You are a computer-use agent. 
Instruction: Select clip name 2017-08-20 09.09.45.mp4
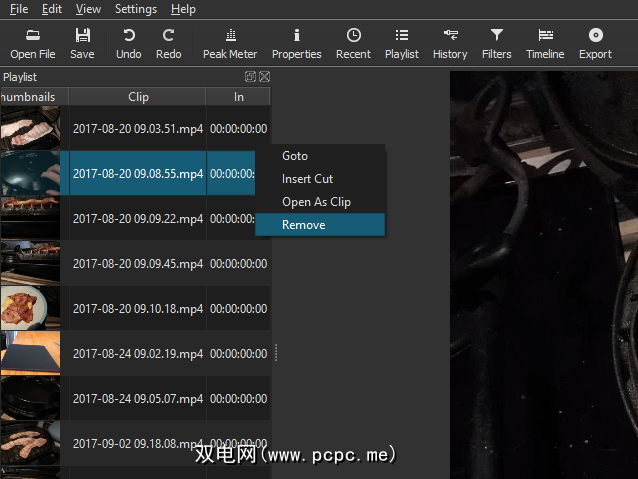click(138, 263)
